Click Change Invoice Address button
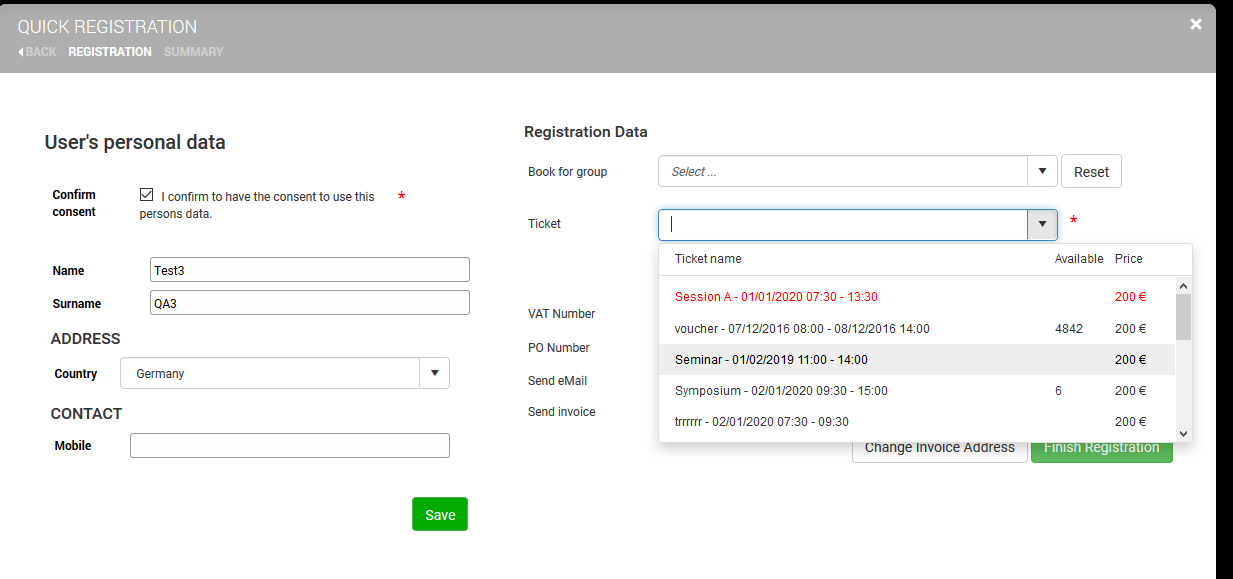Viewport: 1233px width, 579px height. [939, 448]
